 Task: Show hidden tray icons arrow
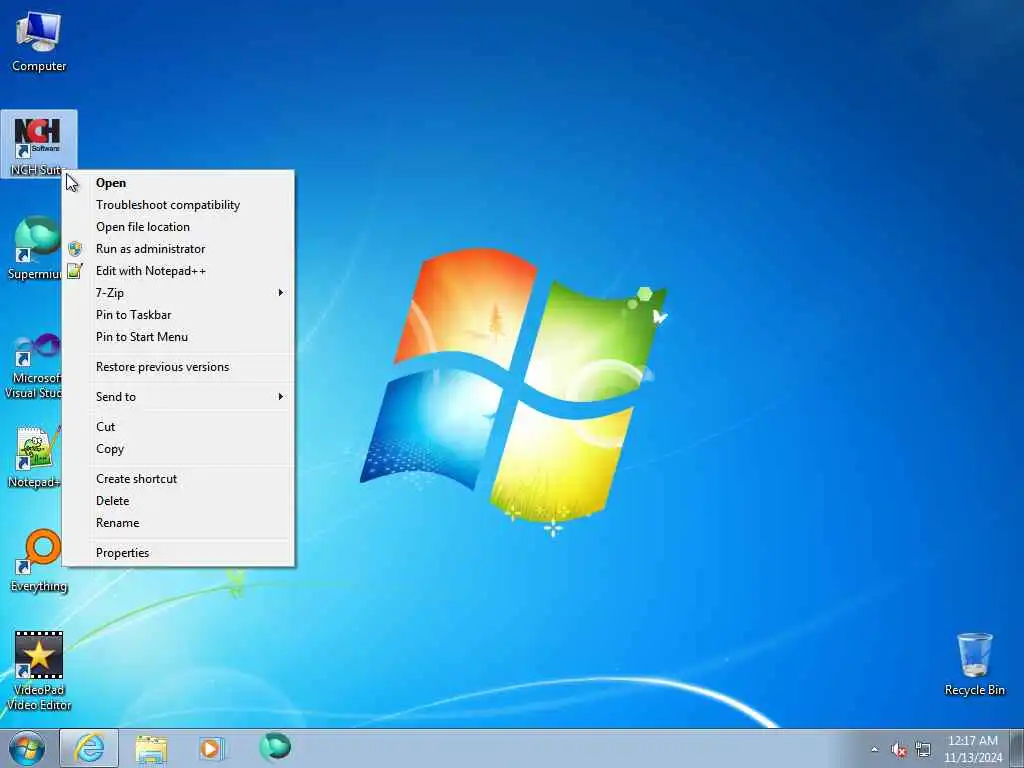pos(874,749)
